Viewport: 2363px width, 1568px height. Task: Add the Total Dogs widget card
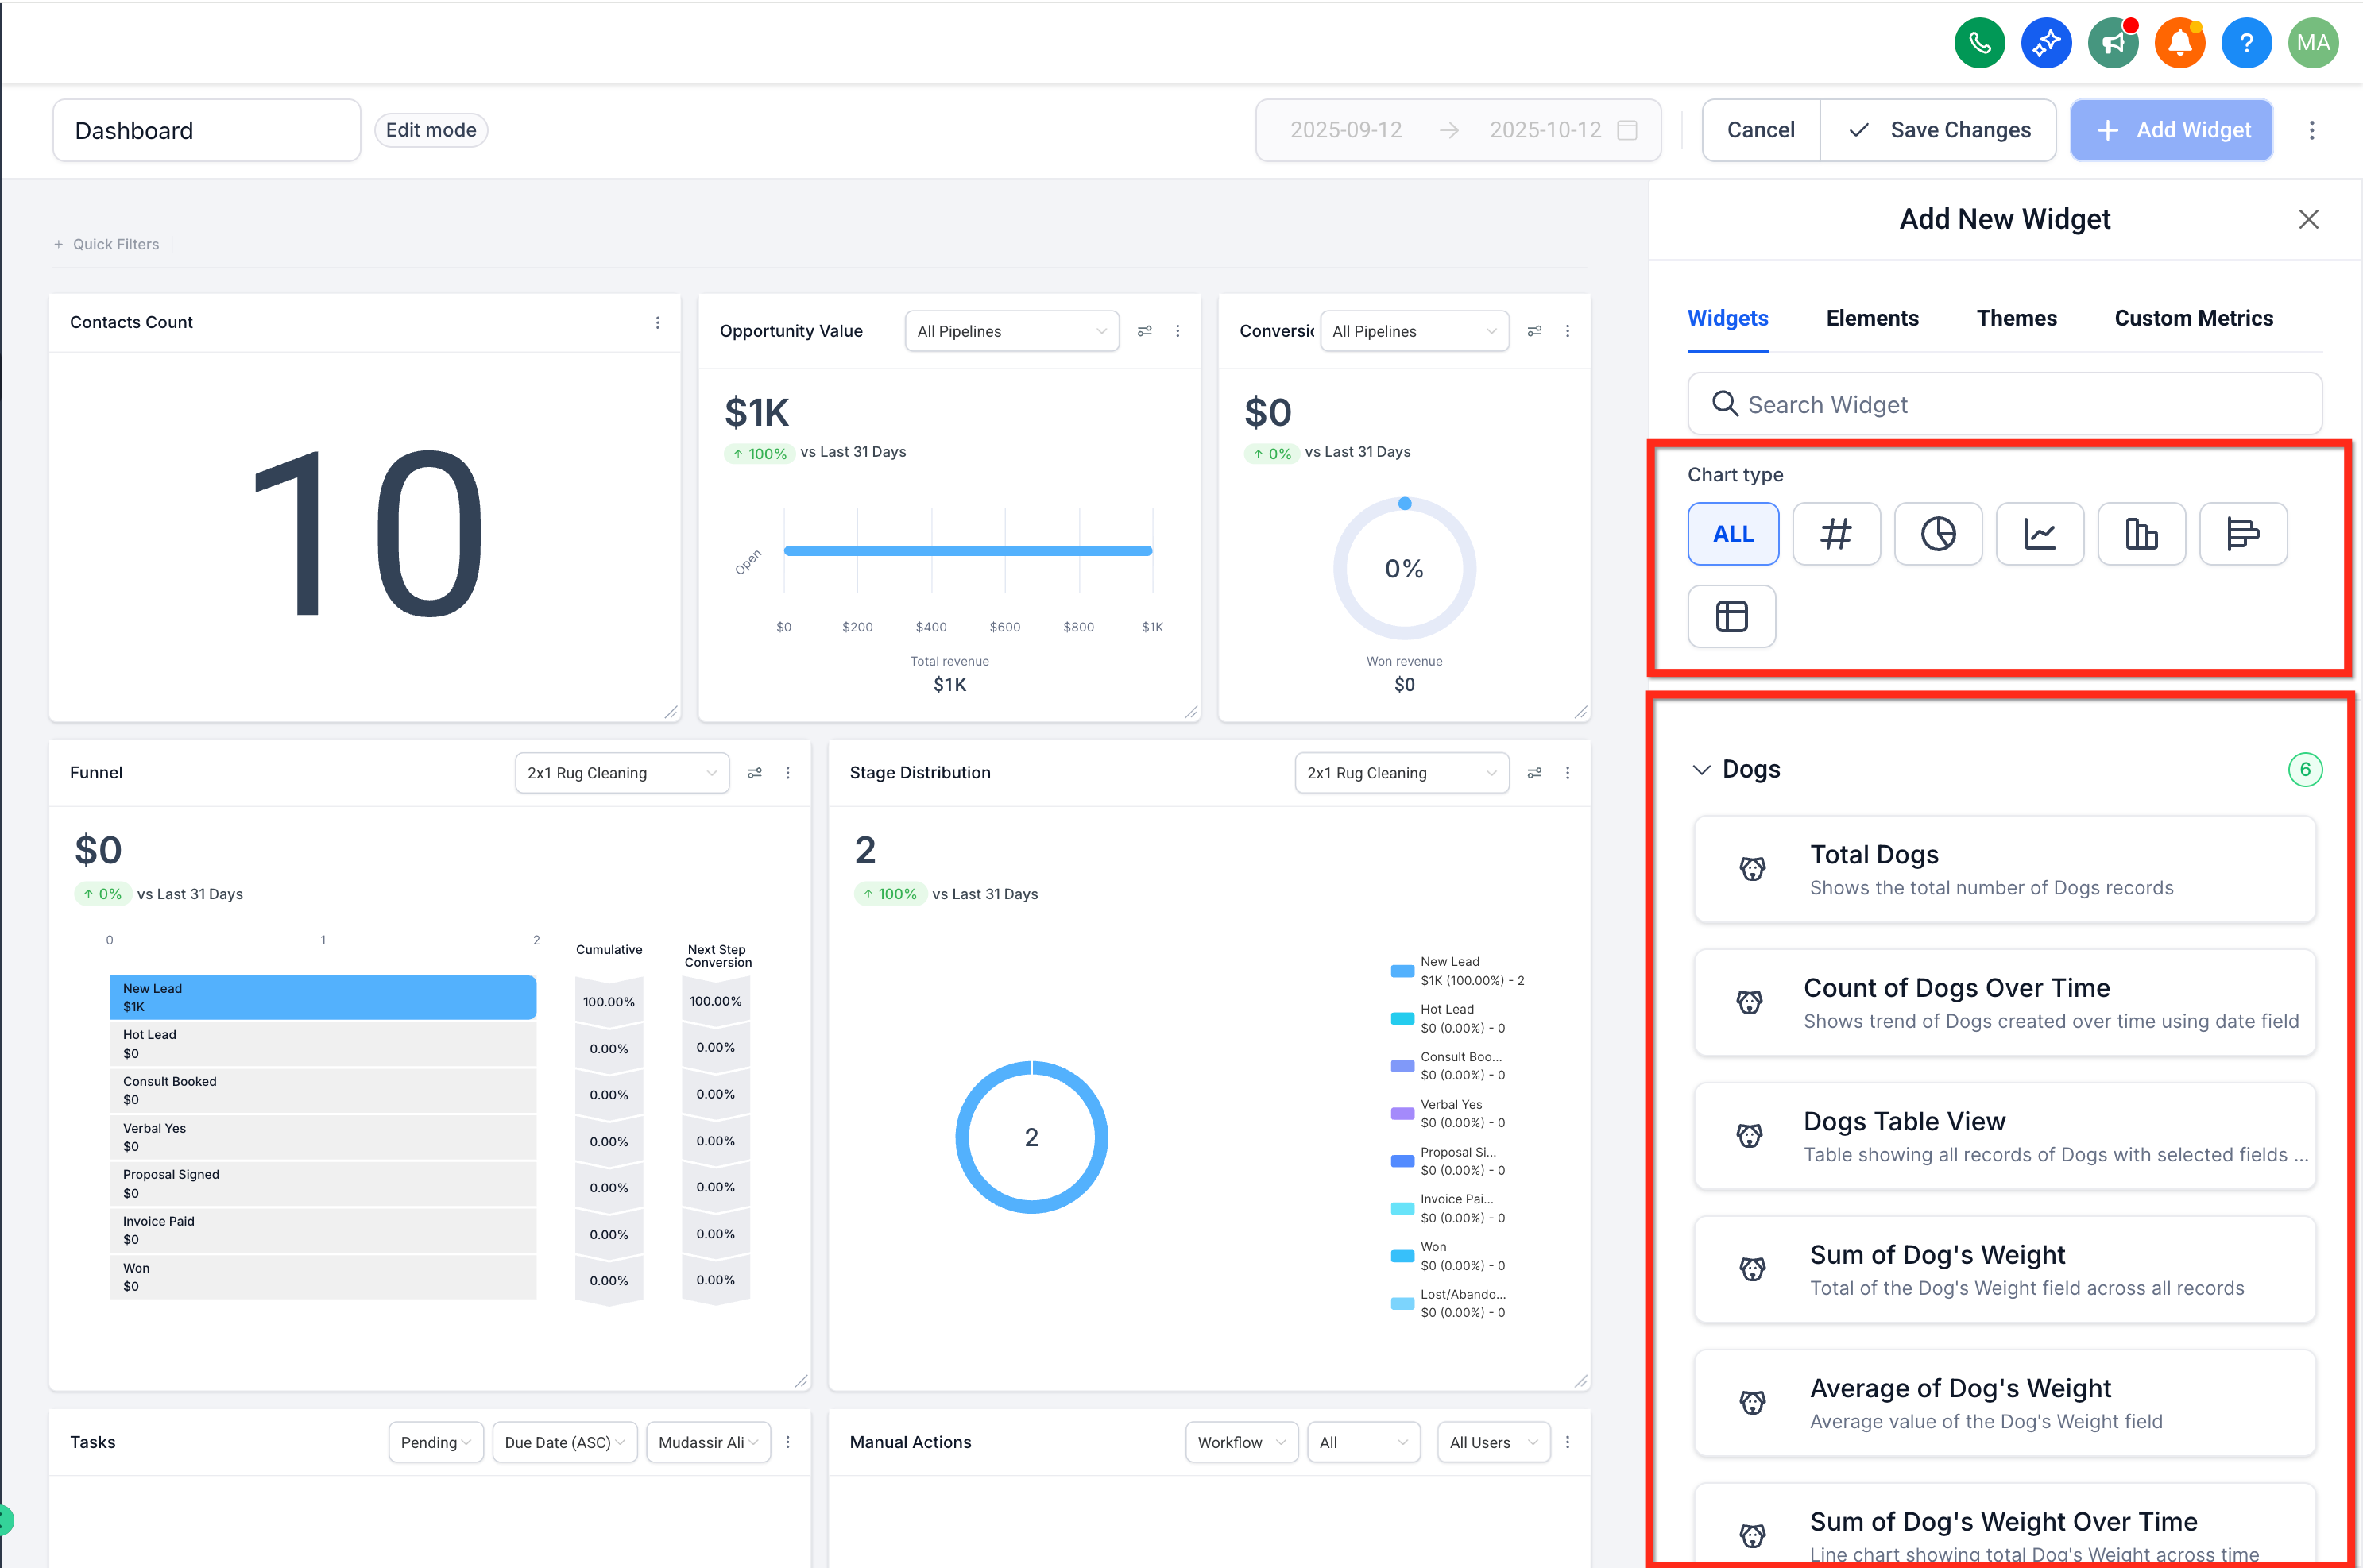coord(2005,870)
